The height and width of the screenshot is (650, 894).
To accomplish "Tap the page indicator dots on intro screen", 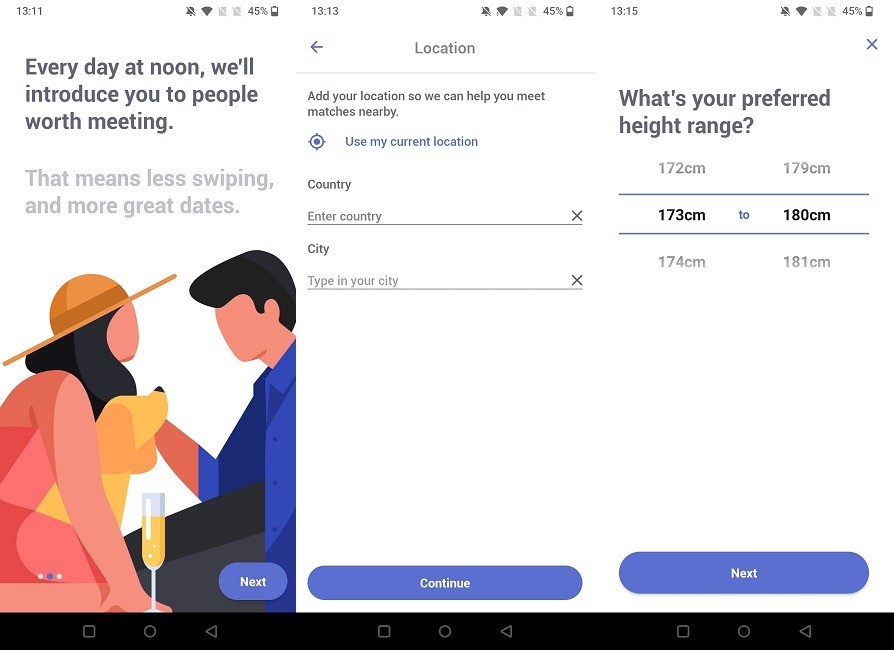I will tap(49, 576).
